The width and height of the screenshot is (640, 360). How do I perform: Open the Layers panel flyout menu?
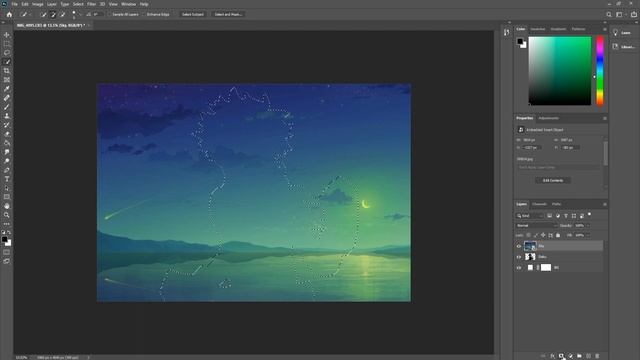604,204
